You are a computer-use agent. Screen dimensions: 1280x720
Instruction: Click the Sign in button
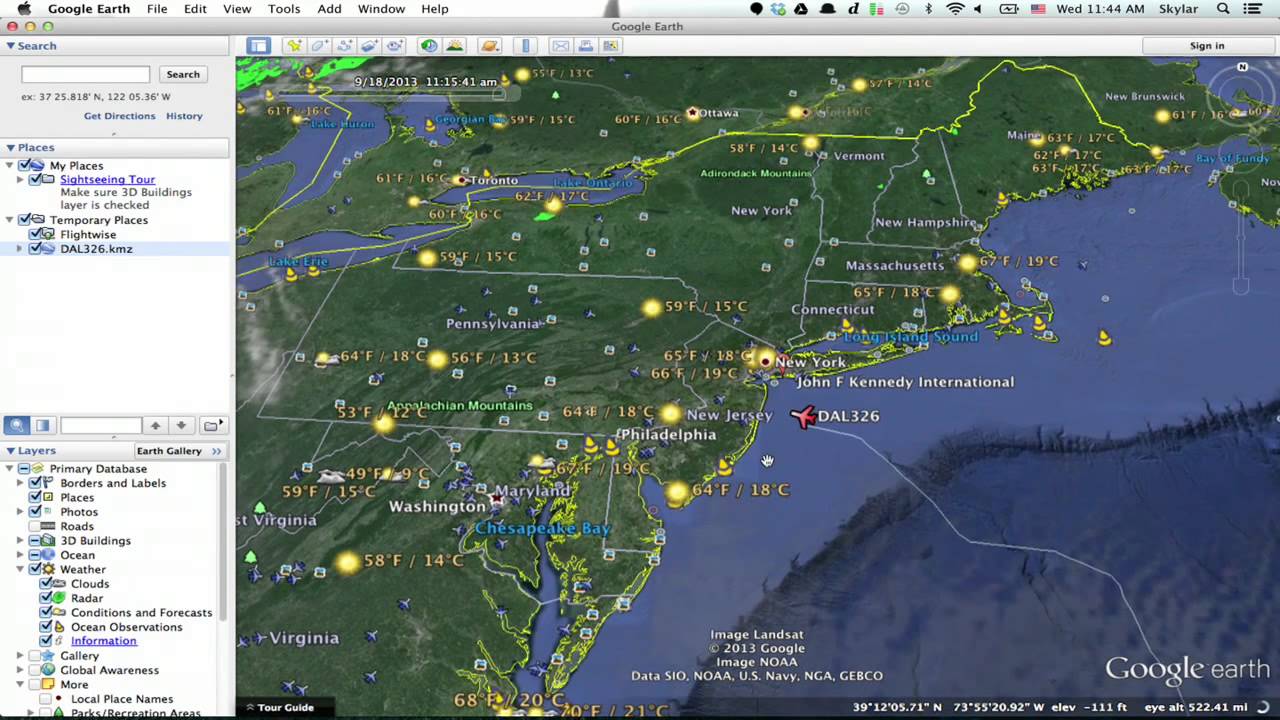pos(1207,46)
